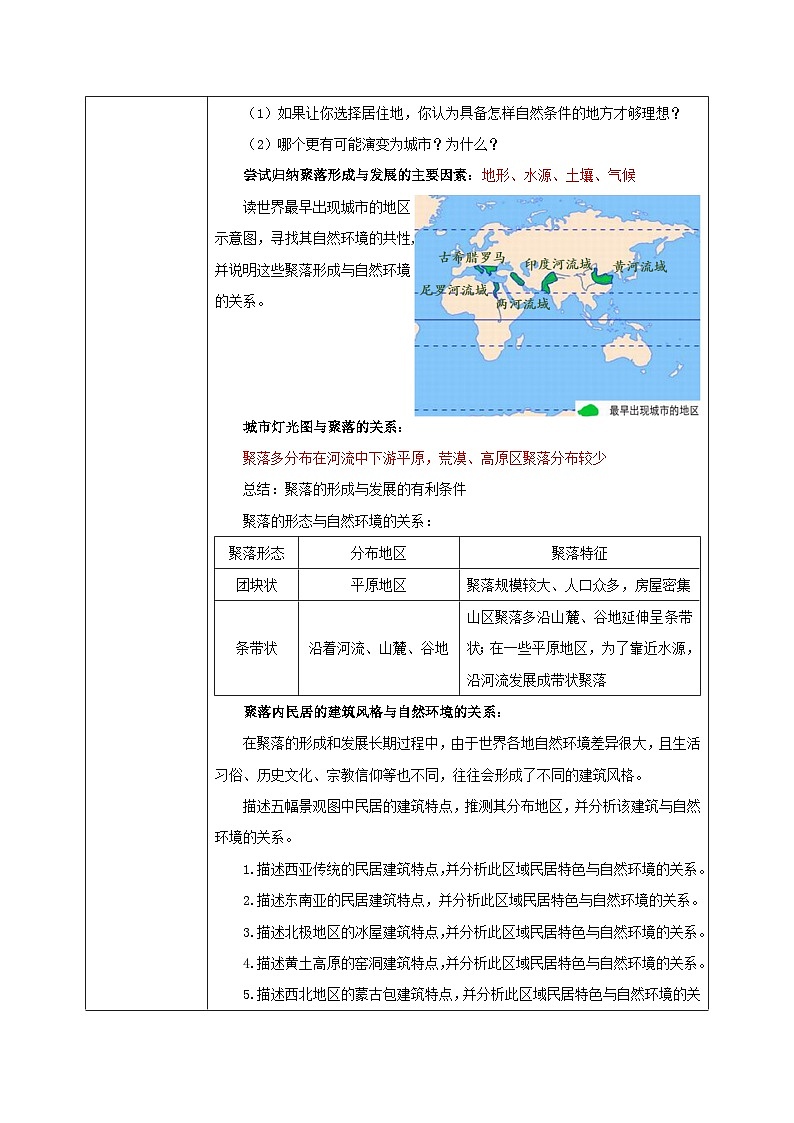Click list item 3 about 北极地区 冰屋
Viewport: 794px width, 1123px height.
point(475,932)
